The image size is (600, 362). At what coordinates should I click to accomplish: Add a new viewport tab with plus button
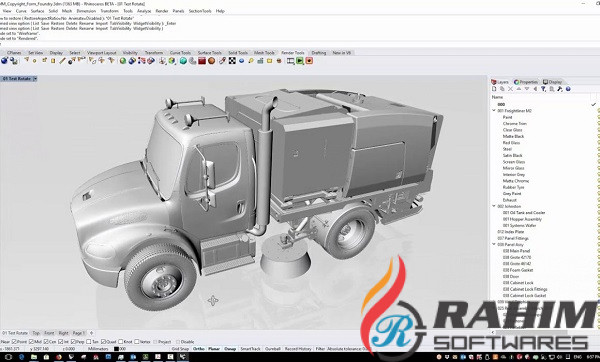tap(91, 333)
